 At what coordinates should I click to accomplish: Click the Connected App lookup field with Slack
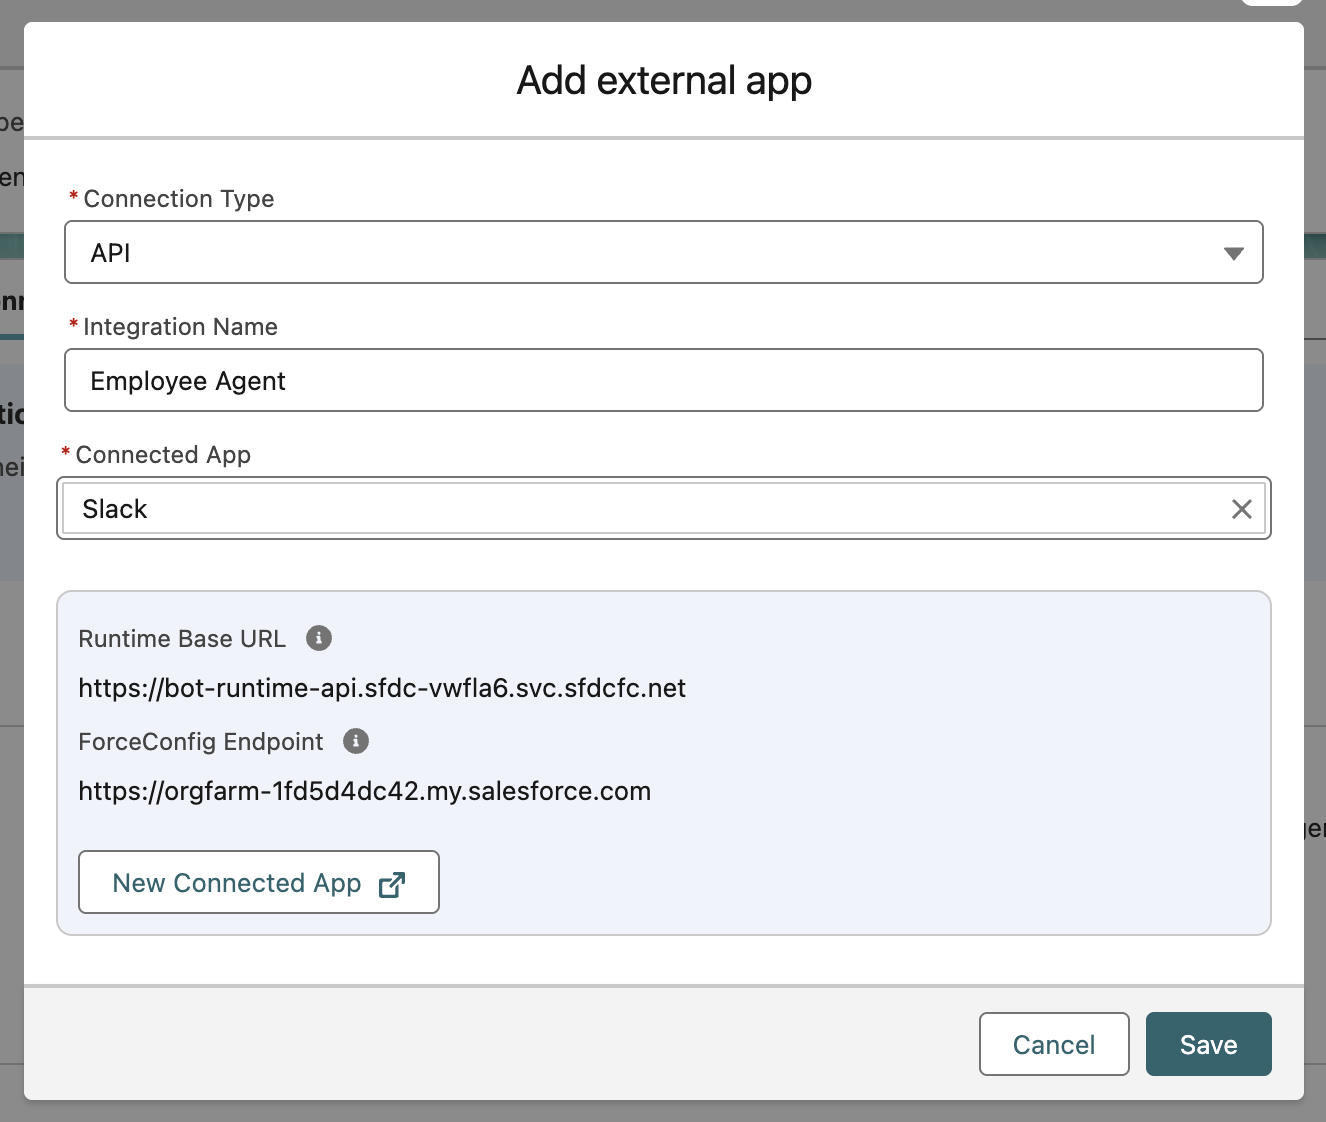coord(640,509)
